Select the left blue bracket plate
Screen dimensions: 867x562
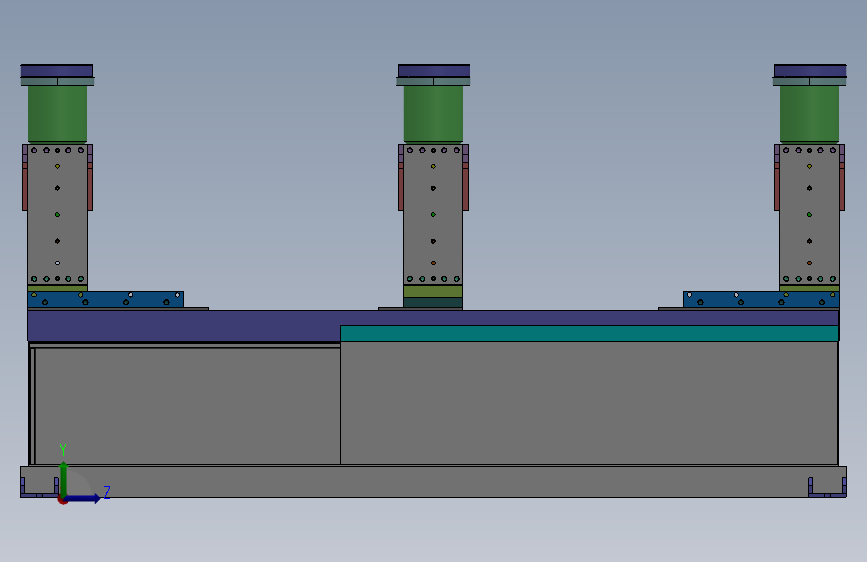point(106,299)
